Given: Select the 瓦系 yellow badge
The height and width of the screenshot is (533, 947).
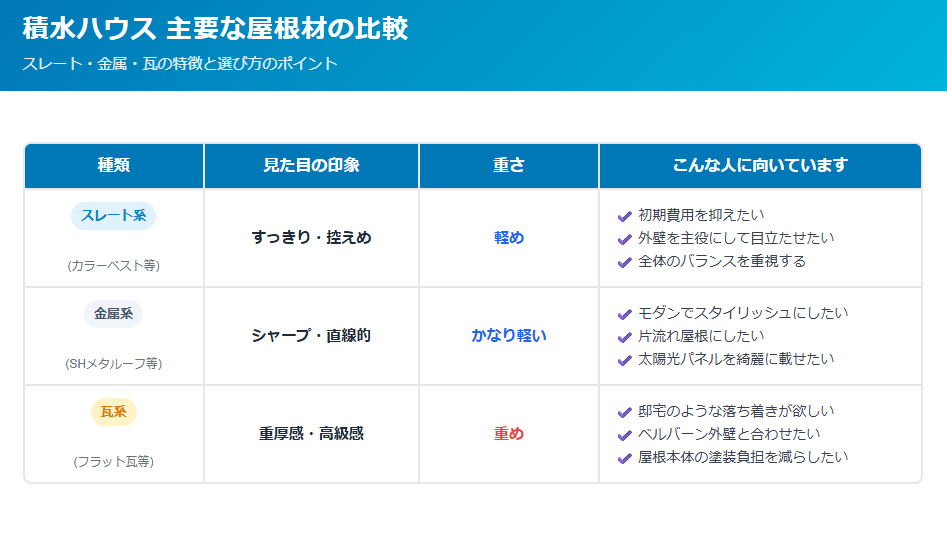Looking at the screenshot, I should pos(114,412).
